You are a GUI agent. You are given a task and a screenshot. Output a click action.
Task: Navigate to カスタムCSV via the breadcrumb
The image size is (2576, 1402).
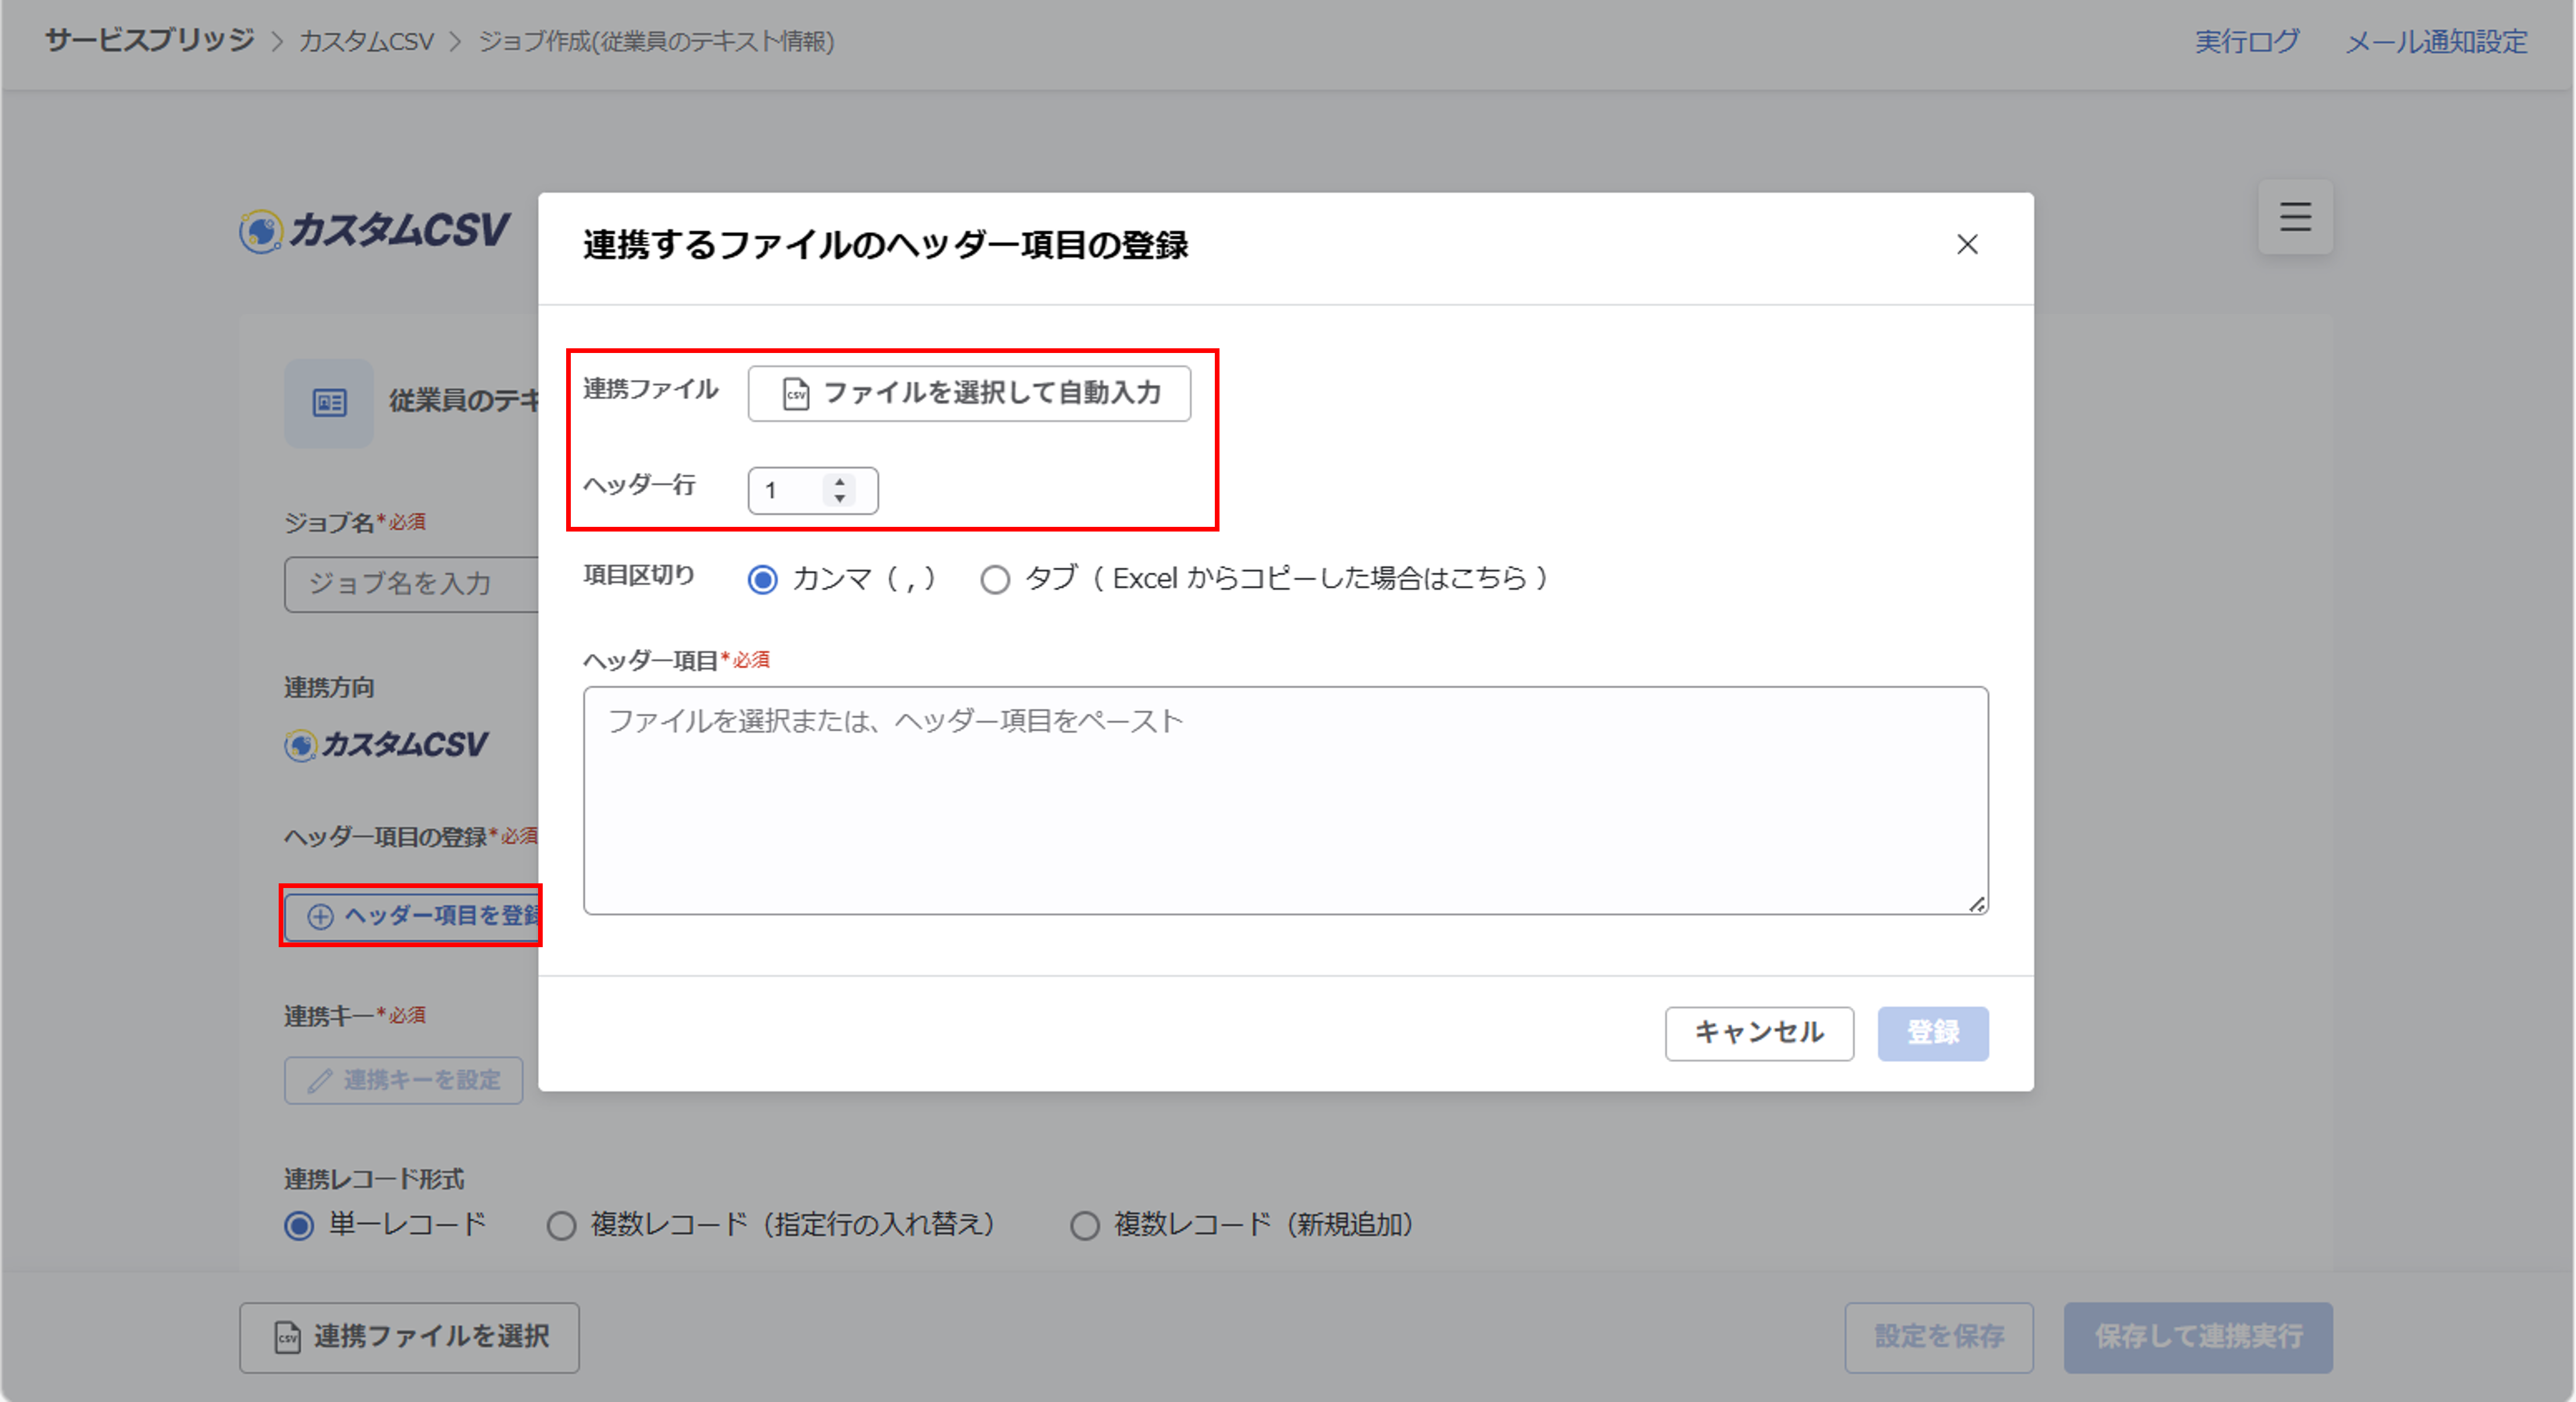tap(366, 41)
